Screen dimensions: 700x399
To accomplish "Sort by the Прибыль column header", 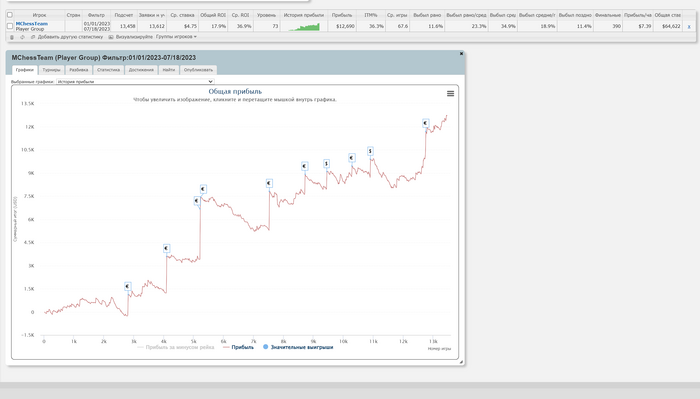I will click(x=342, y=15).
